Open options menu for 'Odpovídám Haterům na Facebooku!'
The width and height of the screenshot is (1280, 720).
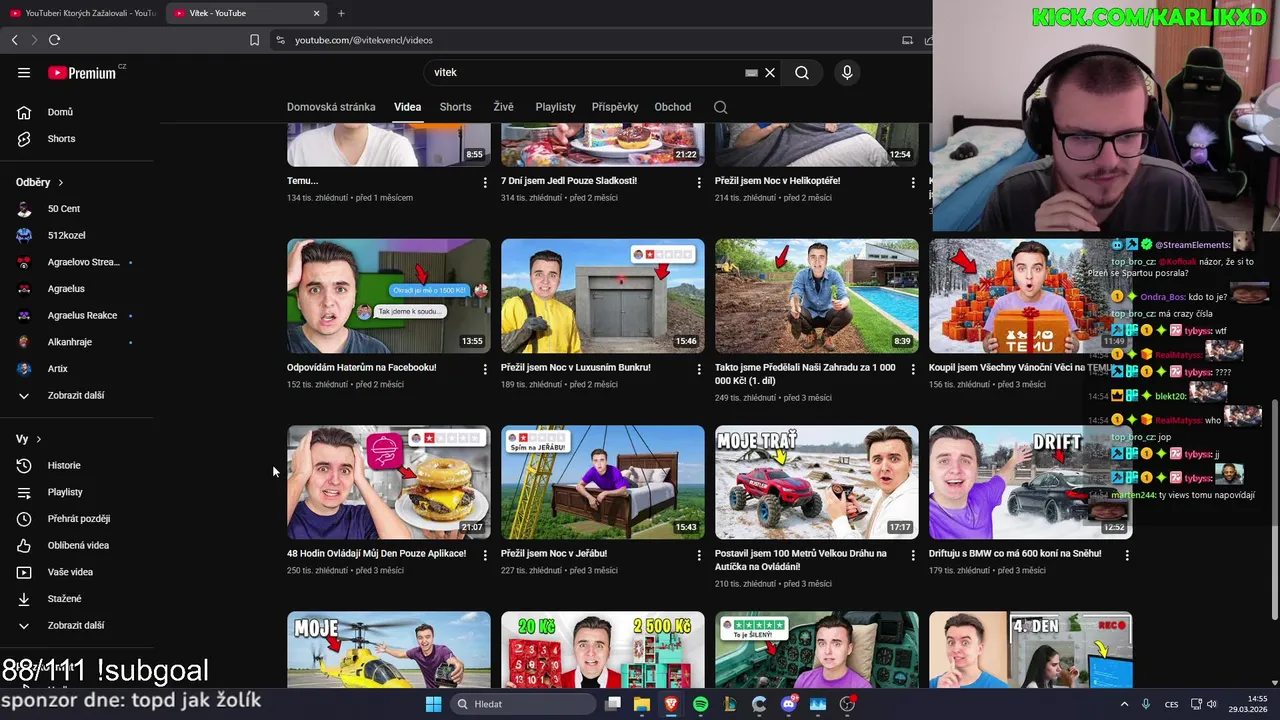485,369
